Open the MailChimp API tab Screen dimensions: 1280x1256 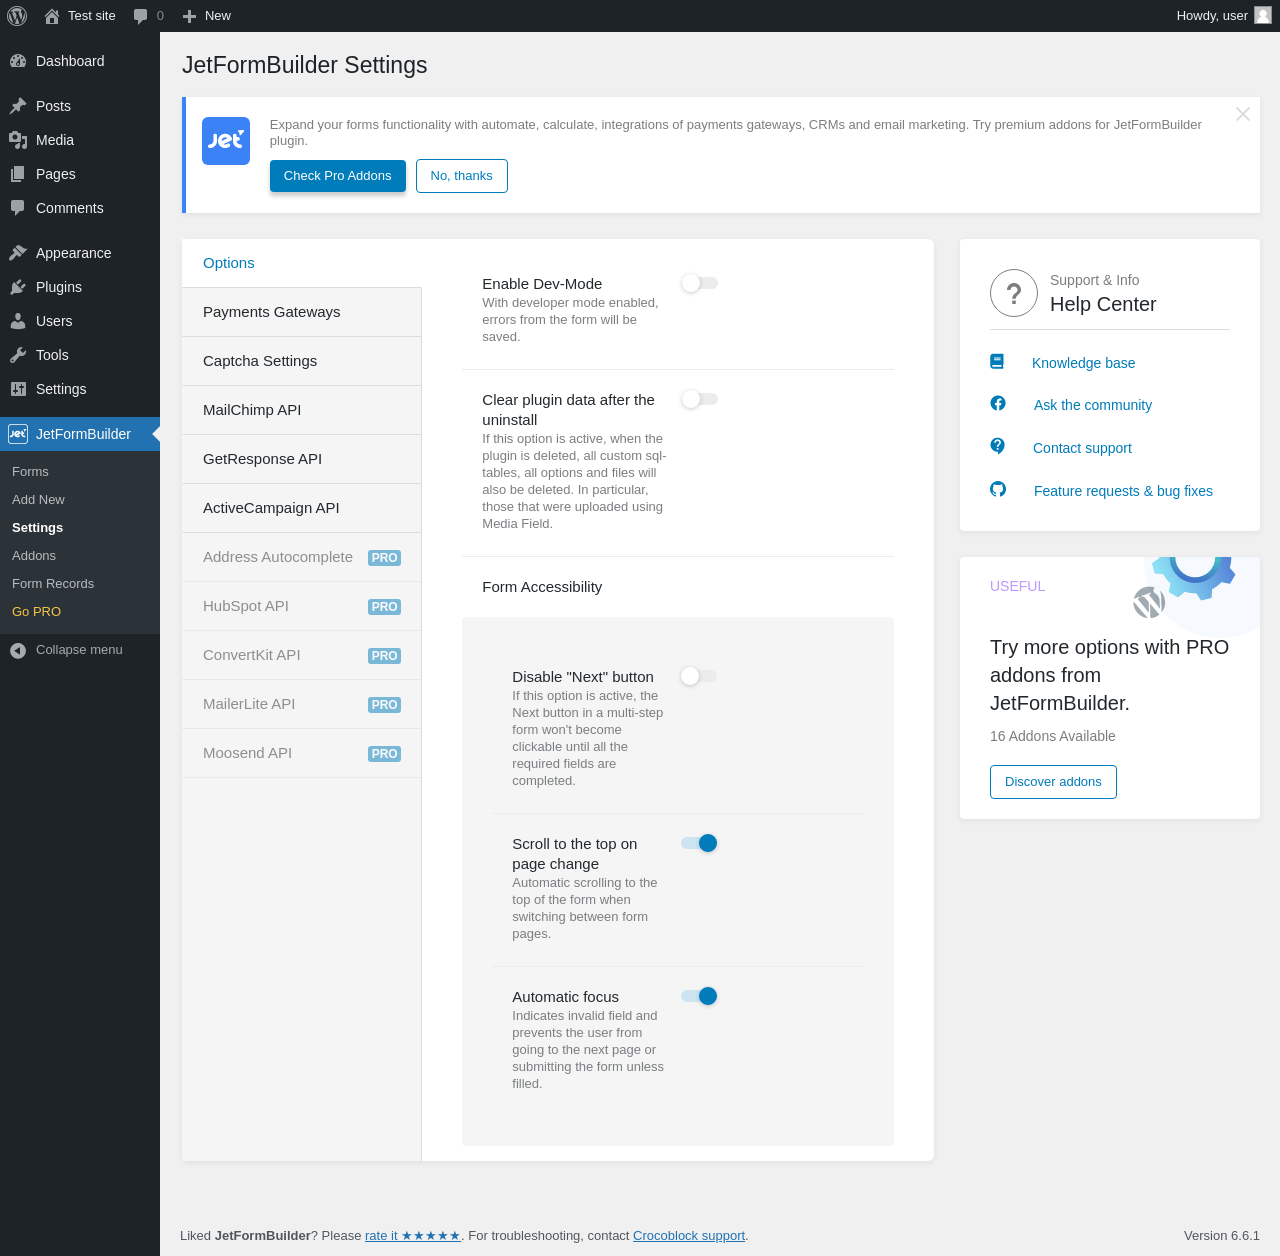(x=301, y=410)
